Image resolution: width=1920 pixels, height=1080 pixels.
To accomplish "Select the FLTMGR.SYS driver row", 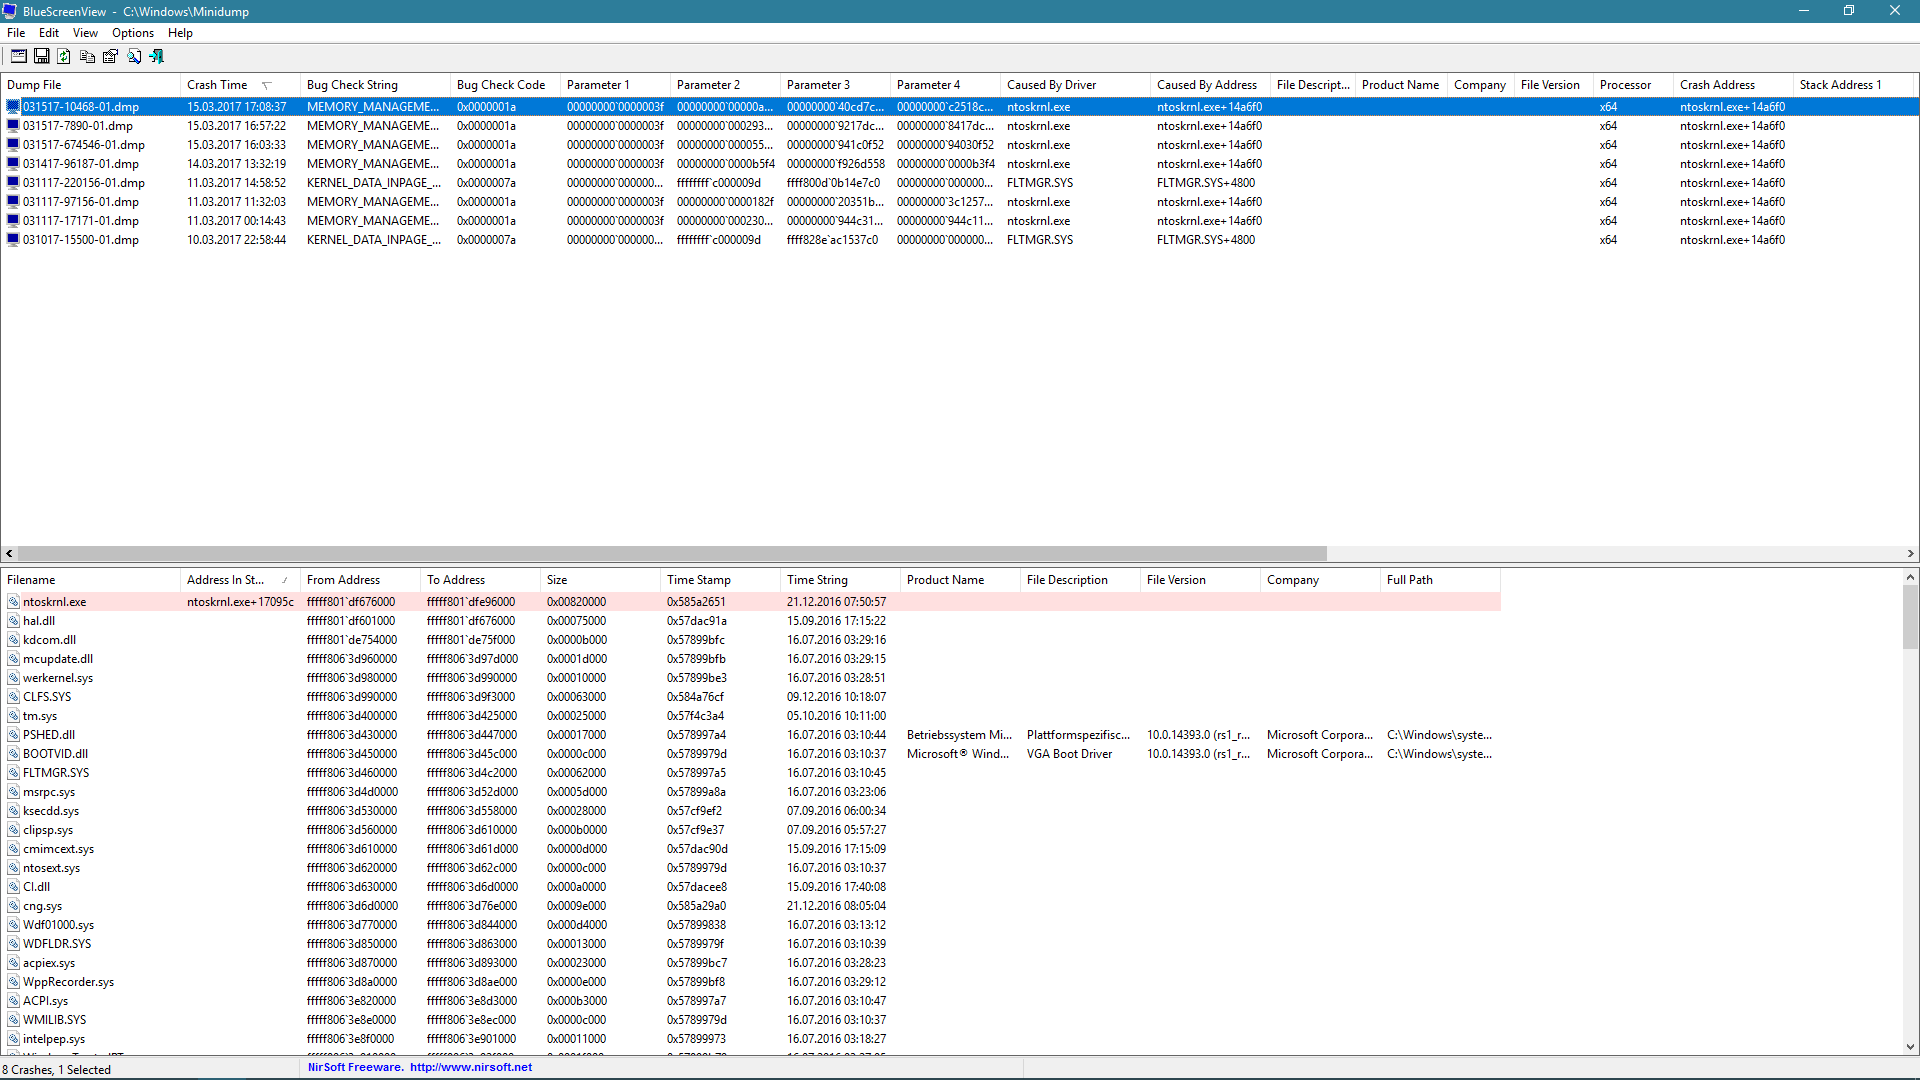I will 56,773.
